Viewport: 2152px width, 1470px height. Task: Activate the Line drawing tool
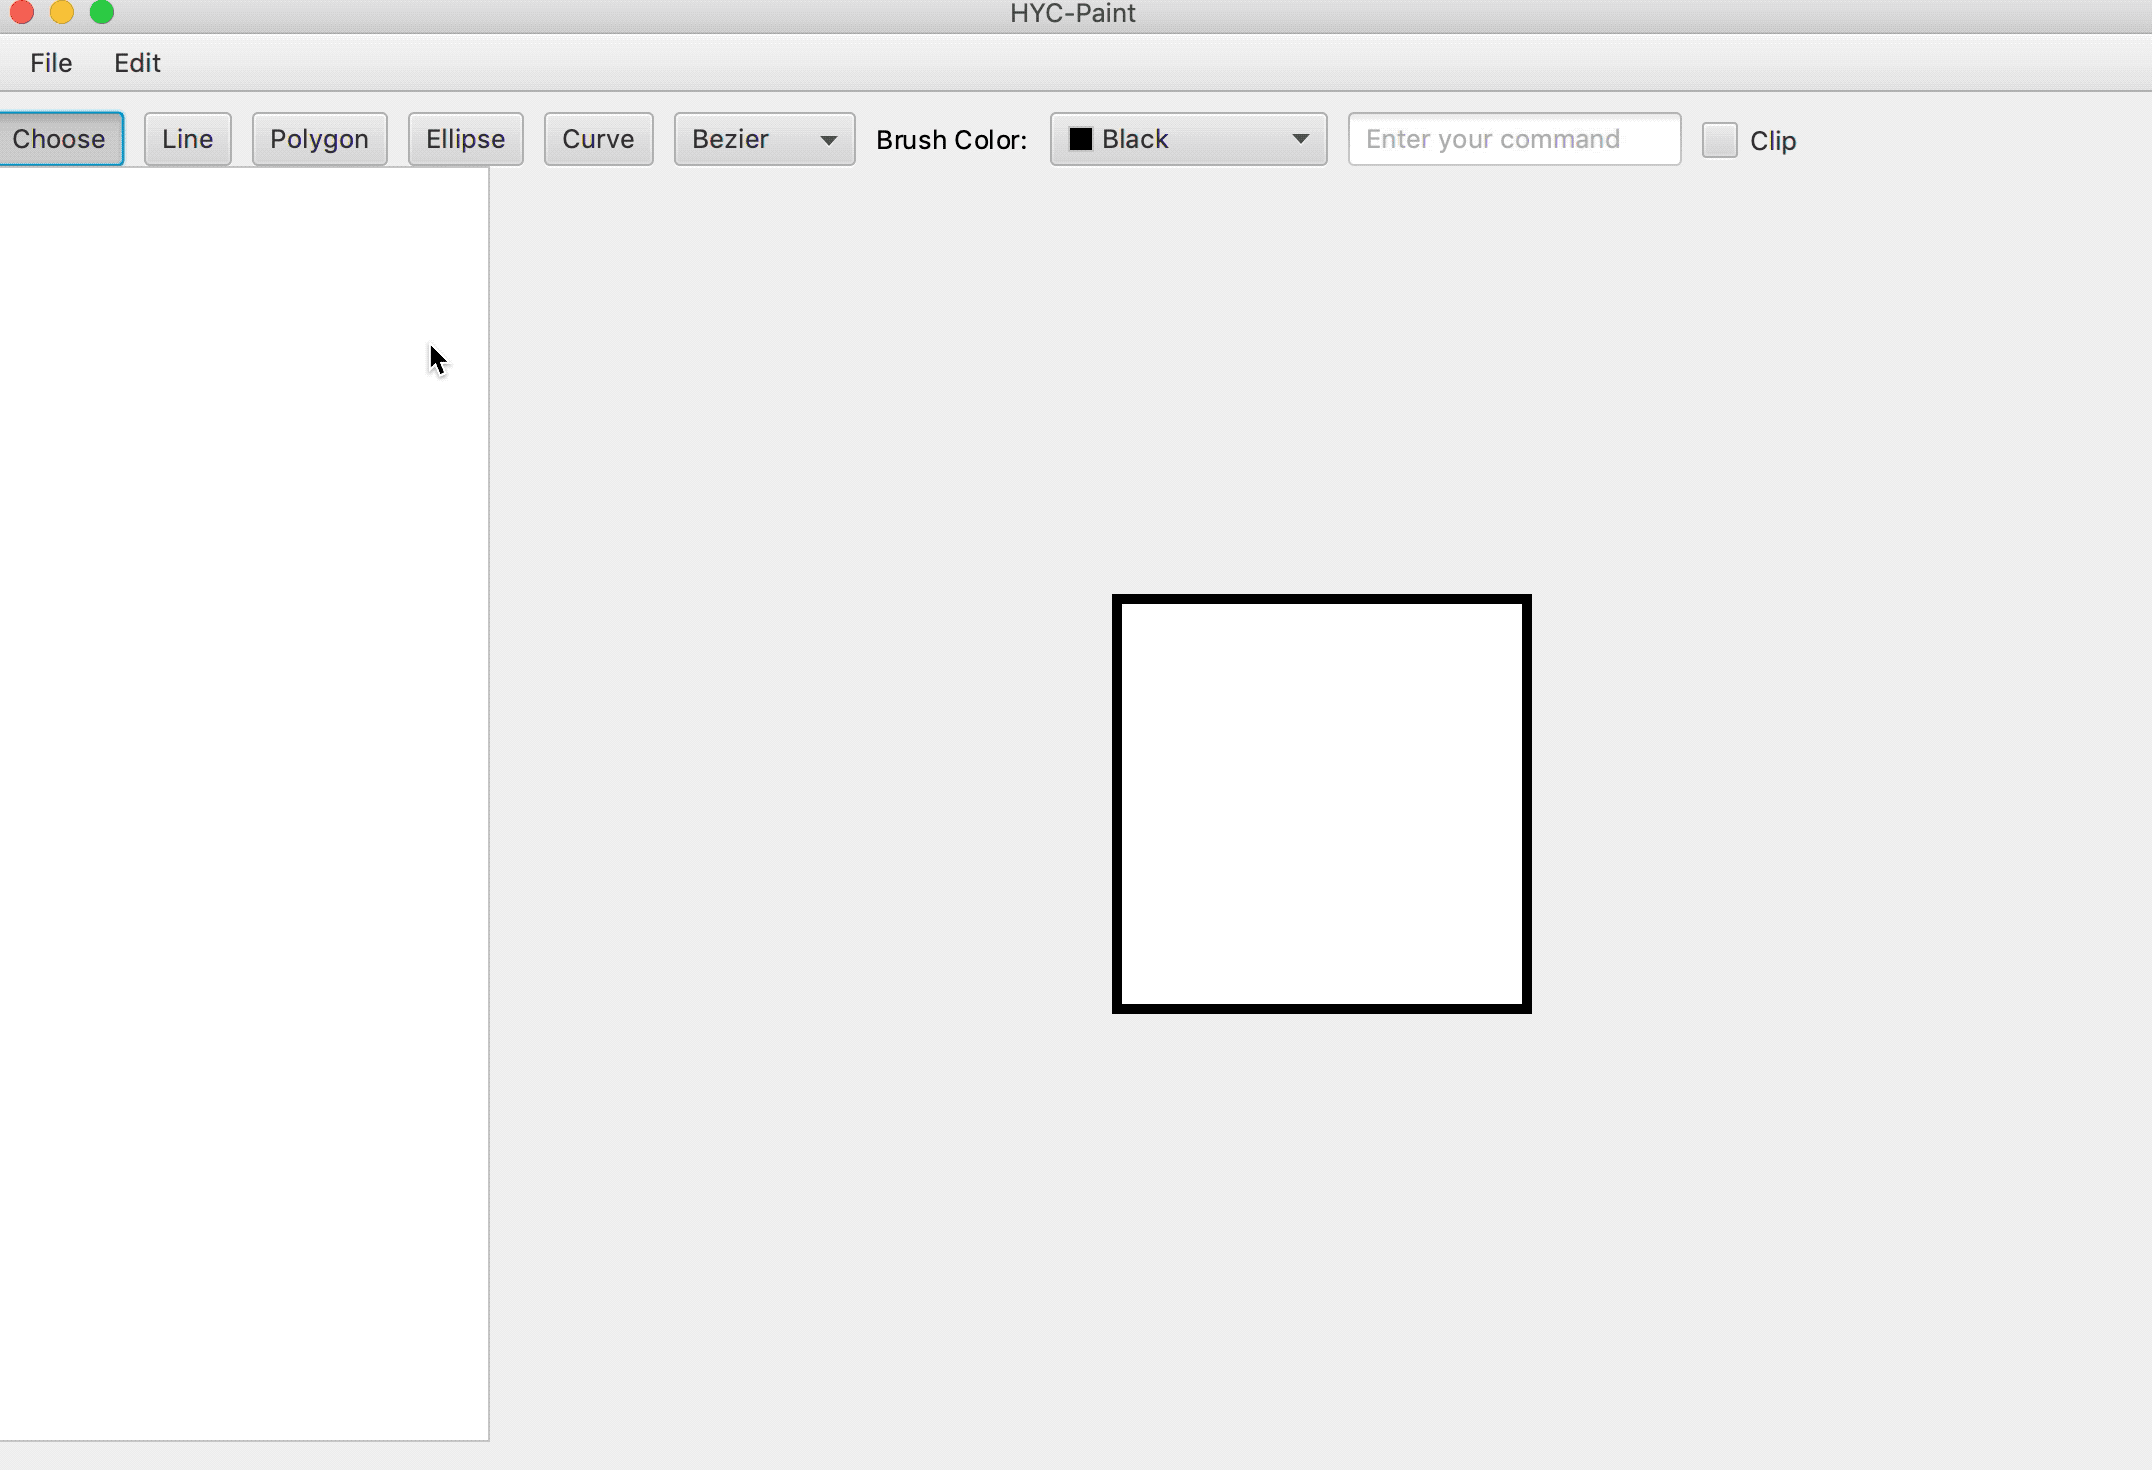tap(187, 139)
